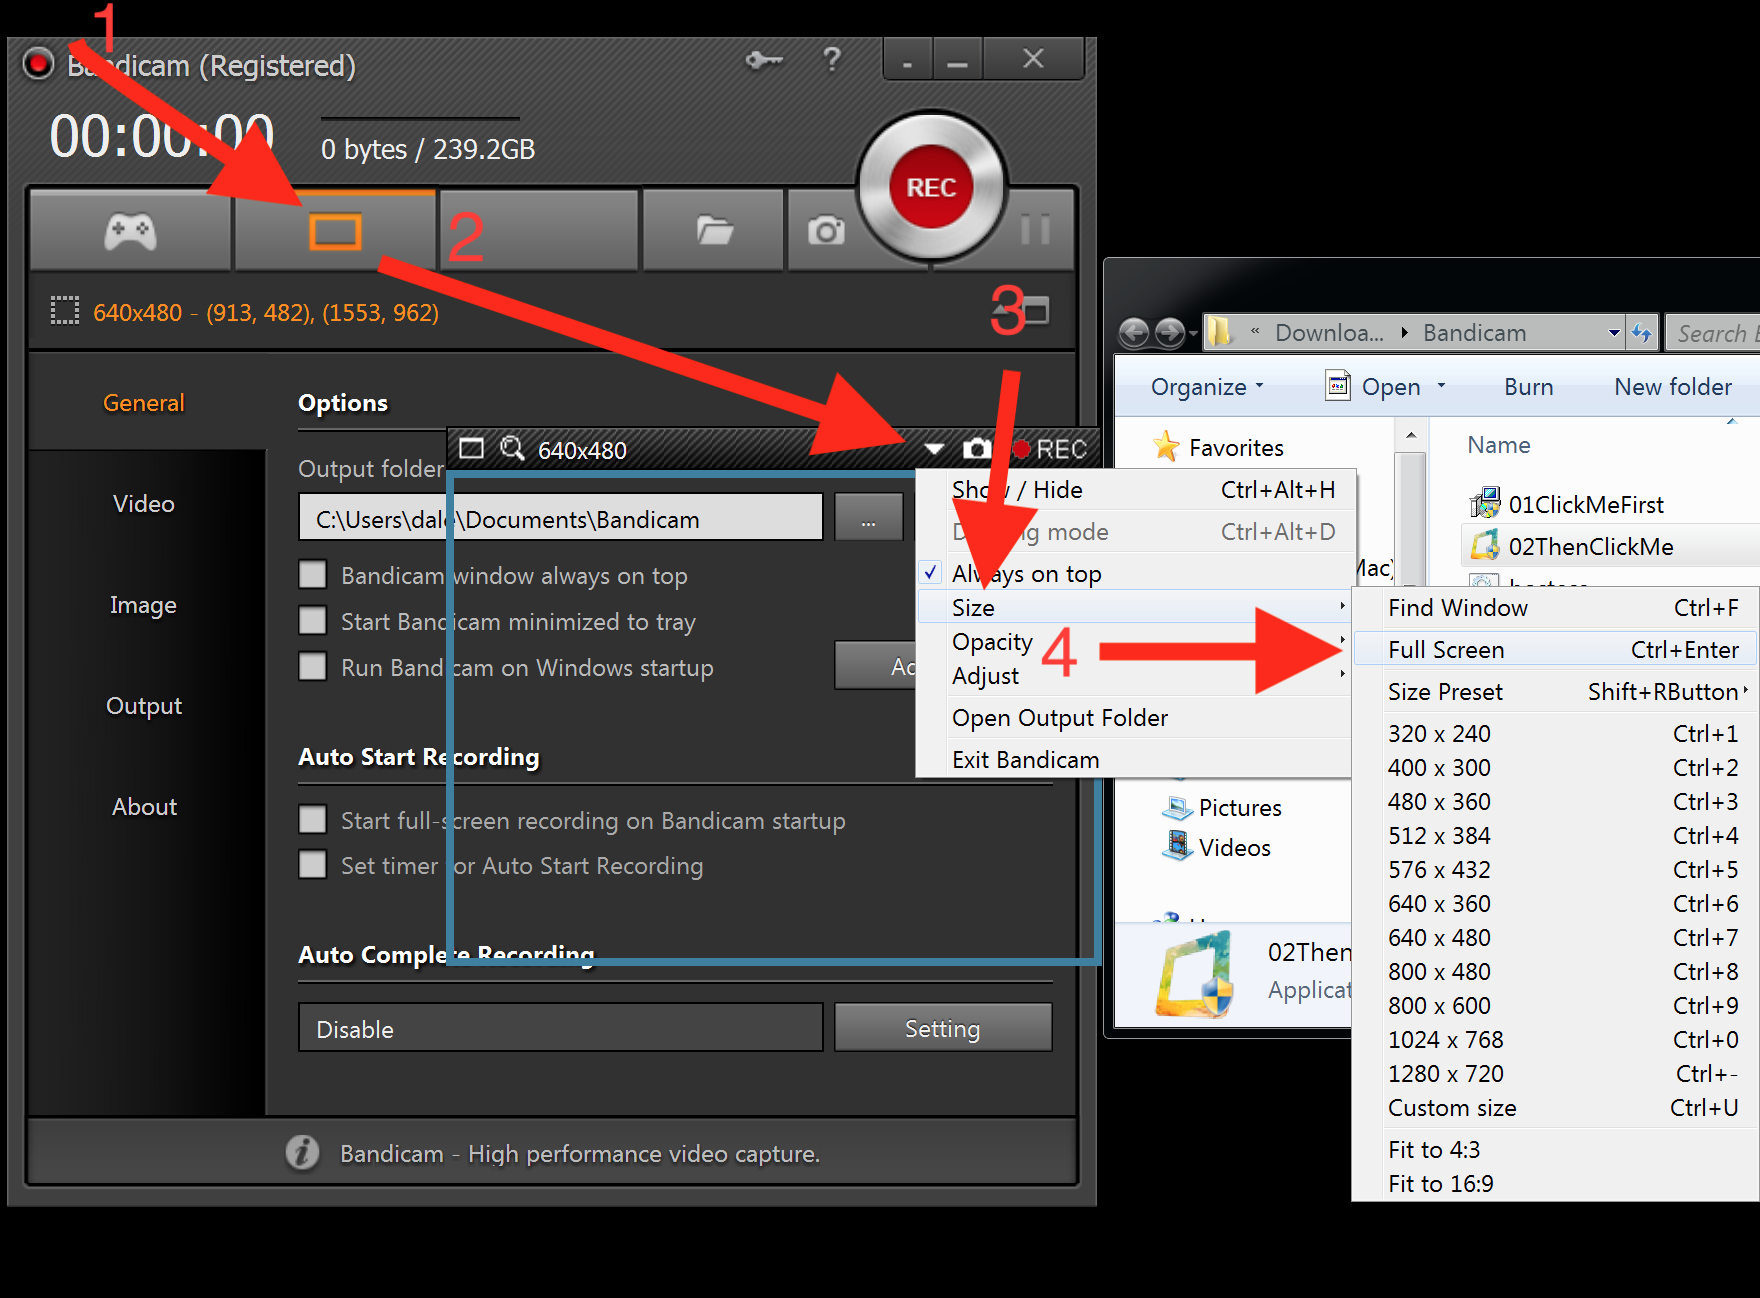Screen dimensions: 1760x1298
Task: Select the 320 x 240 size
Action: pyautogui.click(x=1554, y=734)
